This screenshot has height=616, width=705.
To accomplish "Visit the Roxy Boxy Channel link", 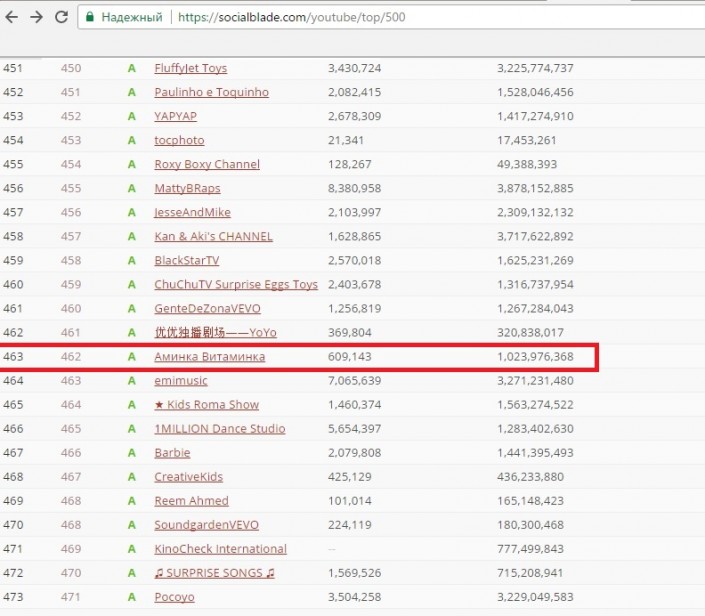I will 206,164.
